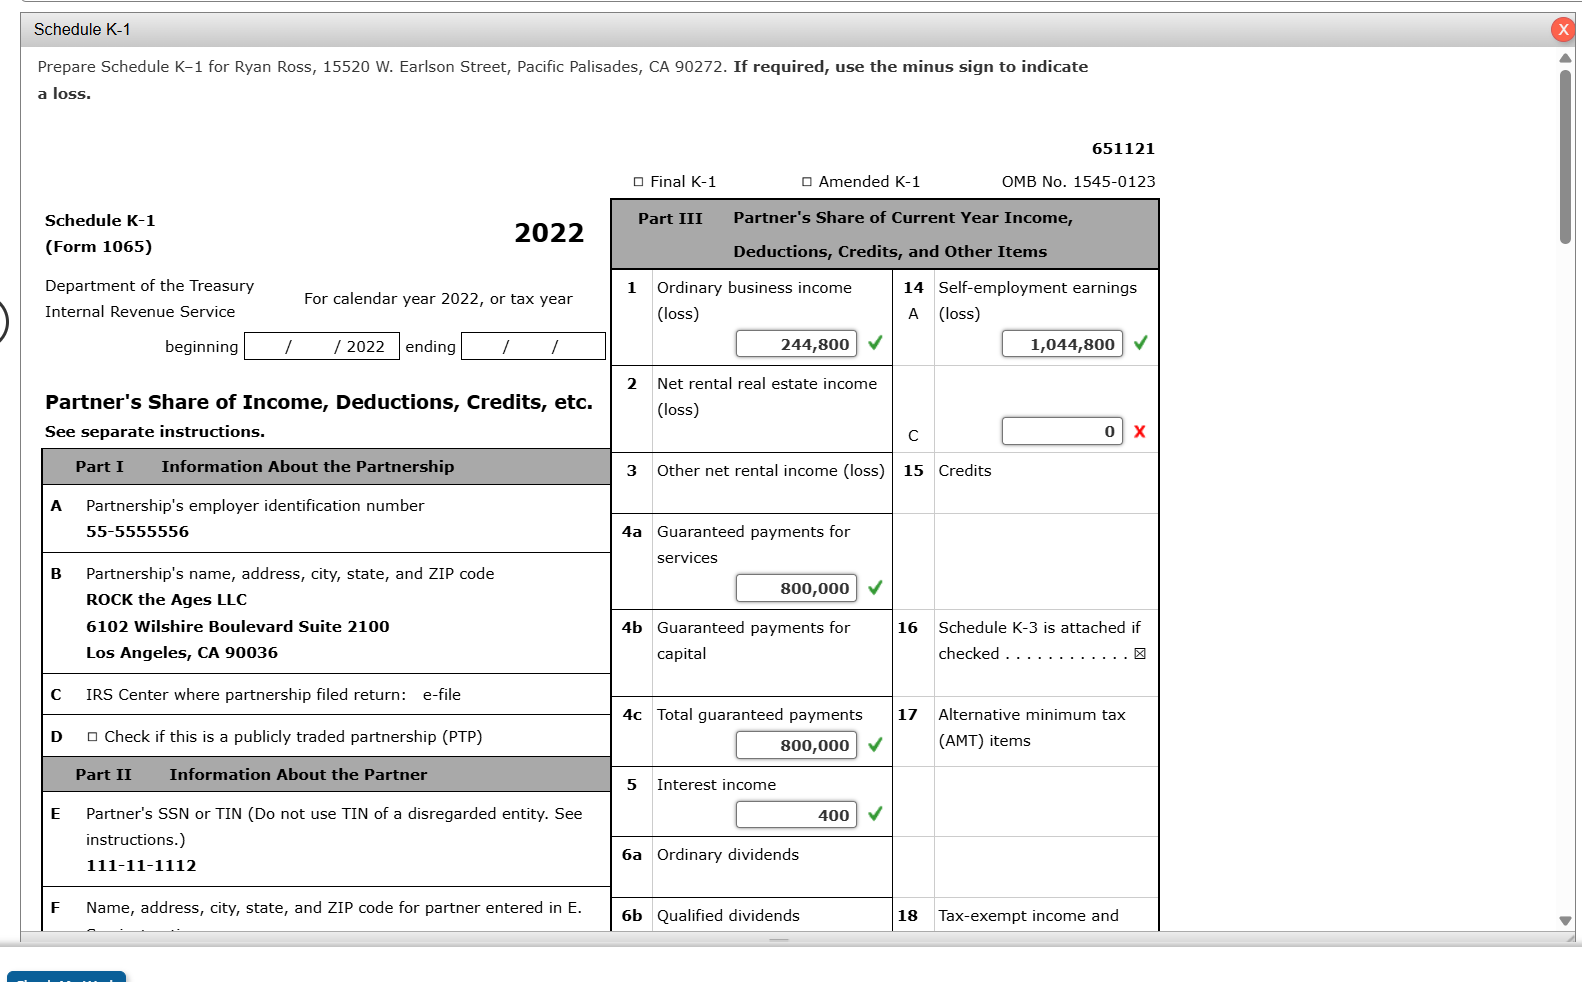
Task: Click Part II Information About the Partner
Action: [326, 775]
